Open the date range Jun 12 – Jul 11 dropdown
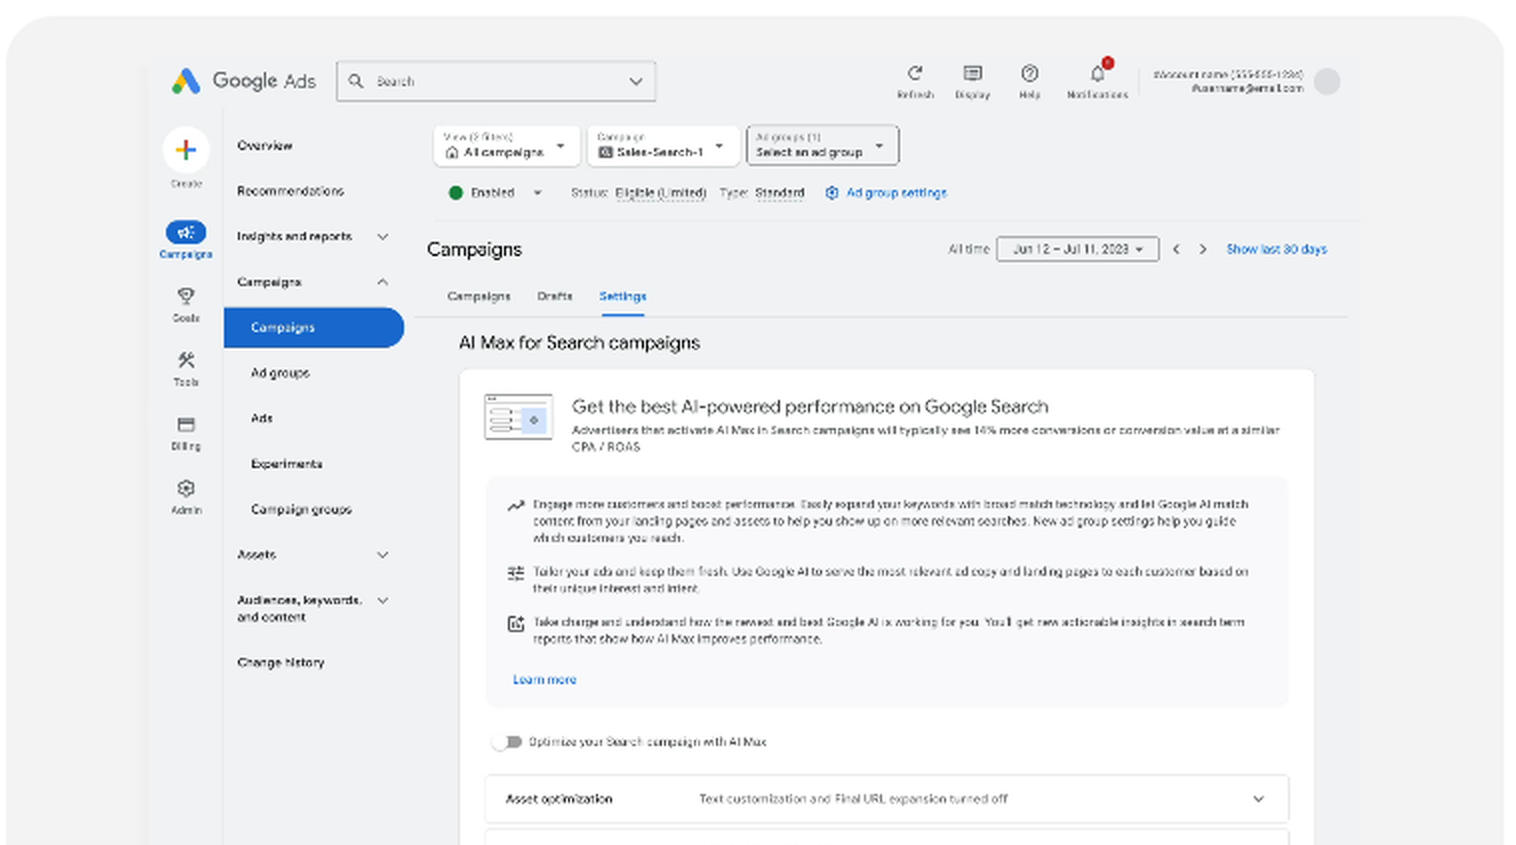 [1078, 249]
